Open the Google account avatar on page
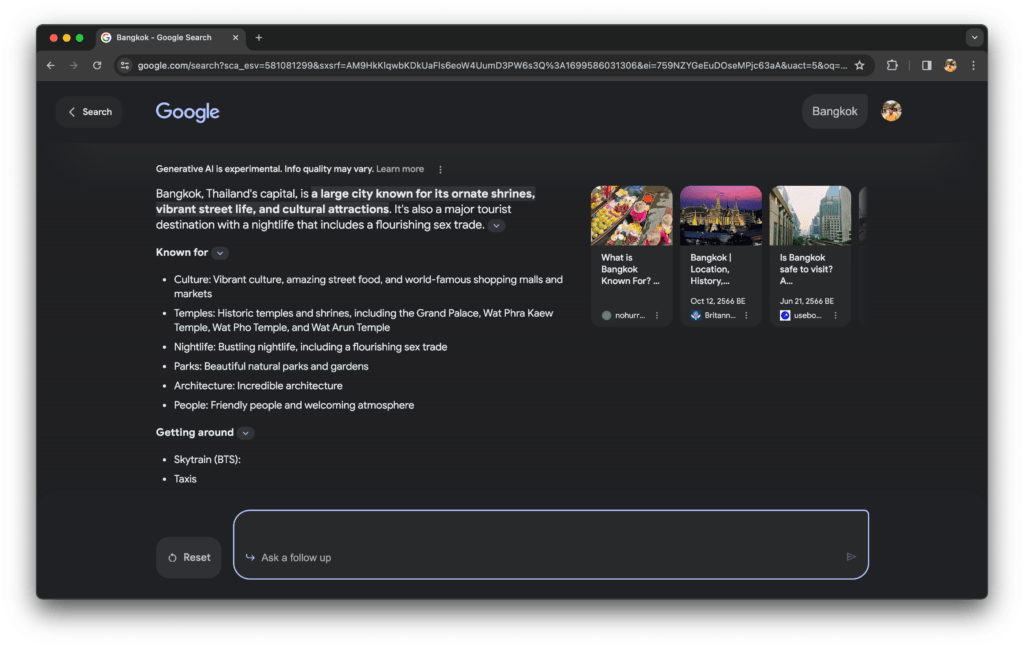The image size is (1024, 647). click(x=891, y=111)
